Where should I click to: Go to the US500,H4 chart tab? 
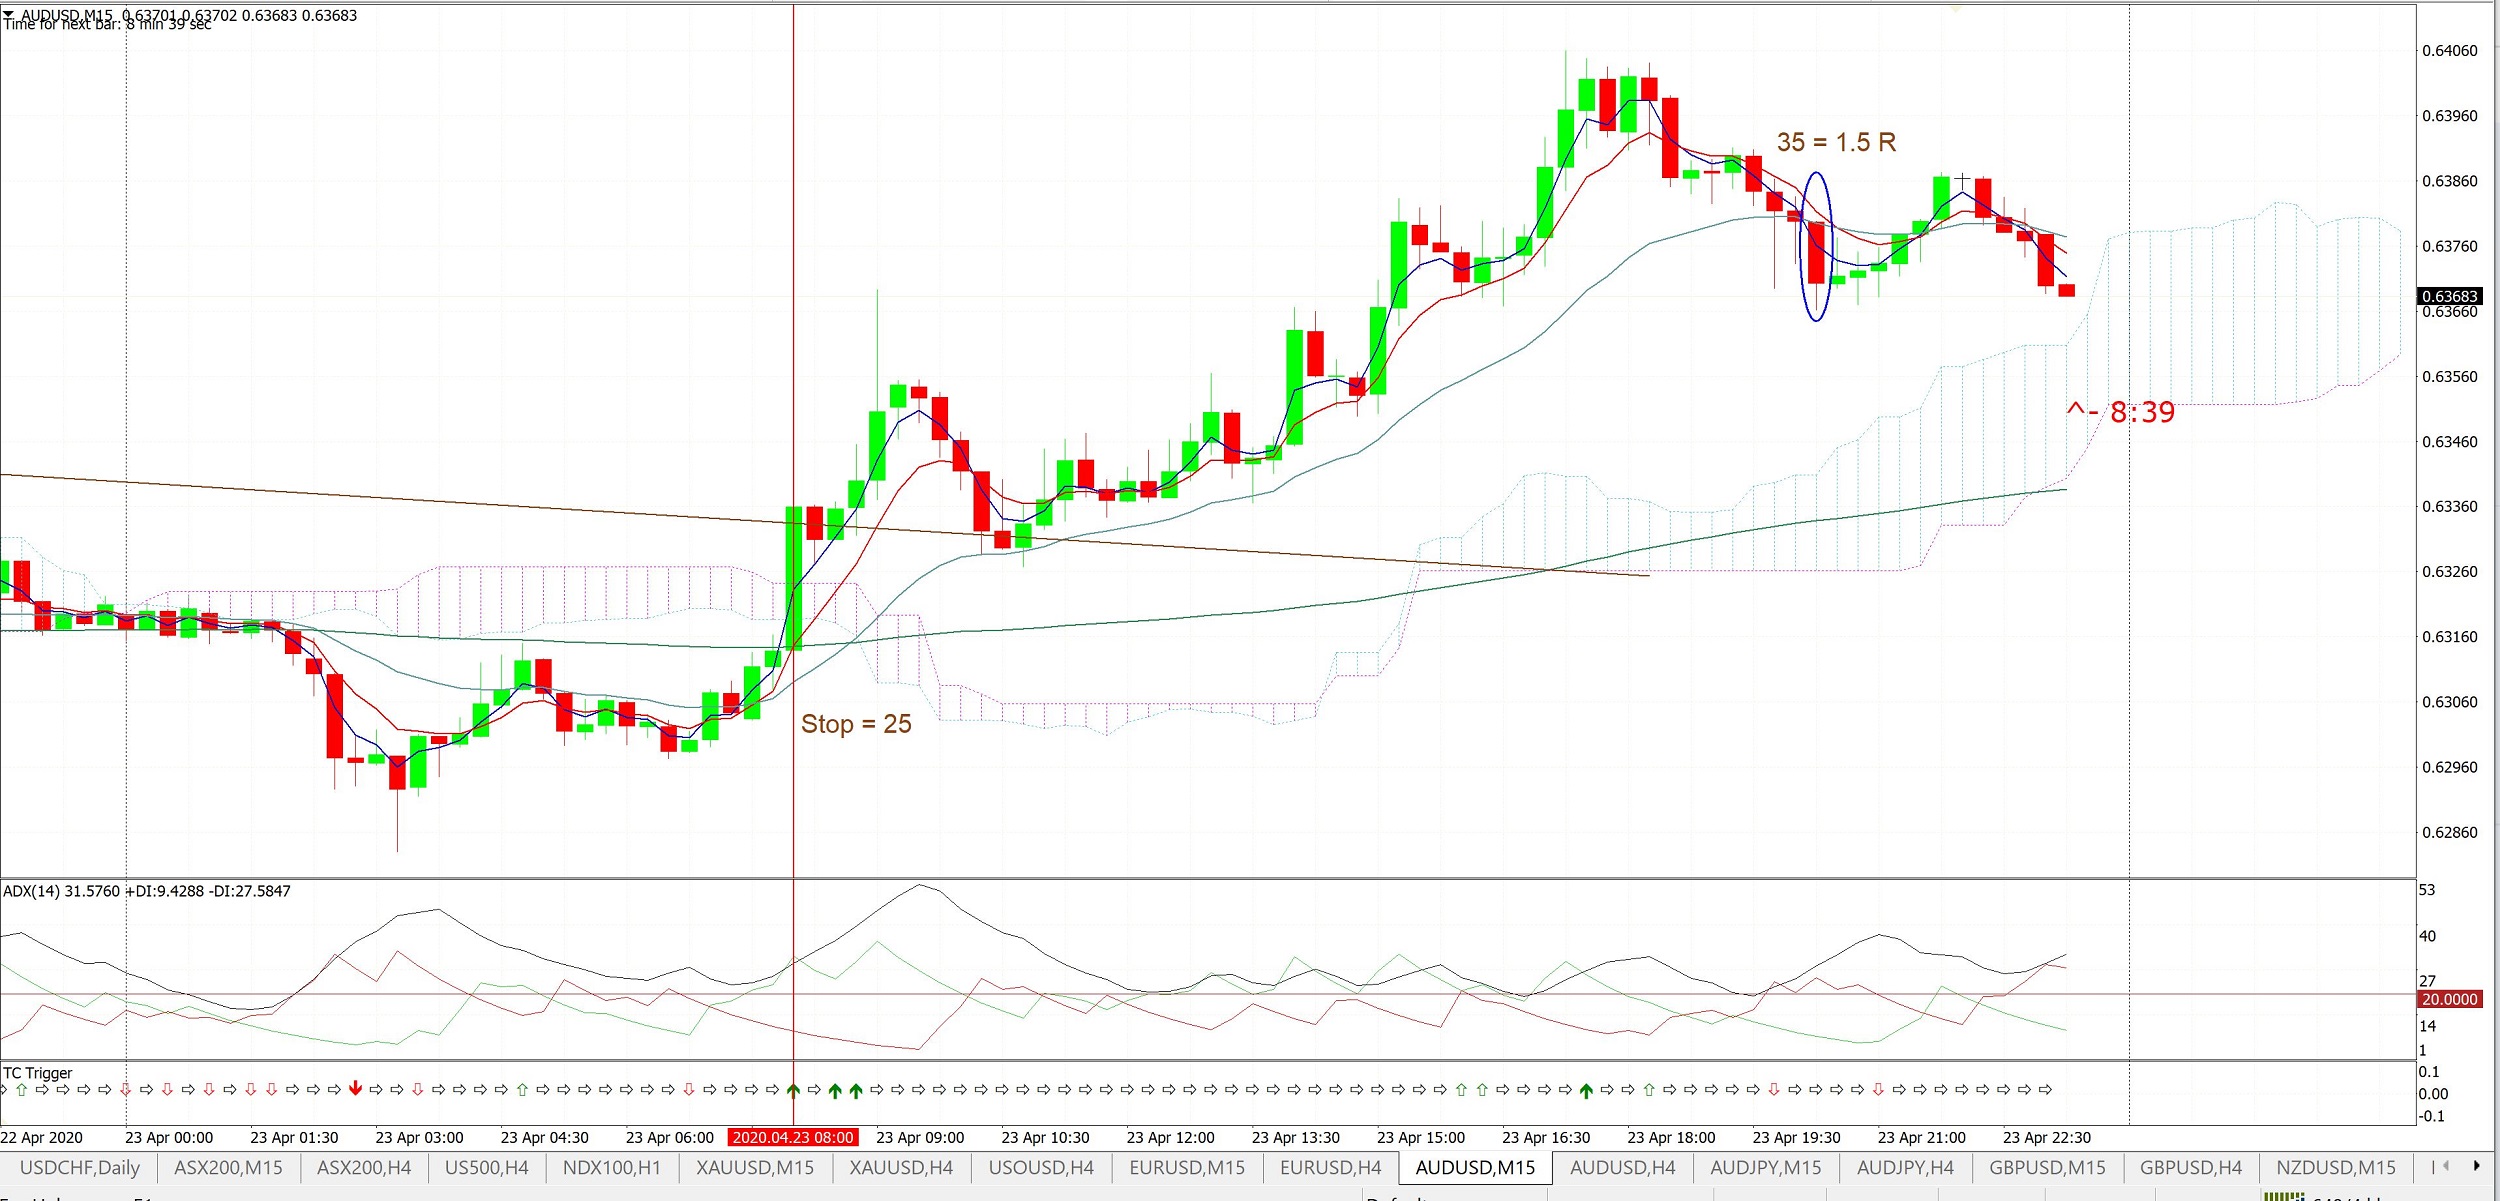coord(487,1167)
